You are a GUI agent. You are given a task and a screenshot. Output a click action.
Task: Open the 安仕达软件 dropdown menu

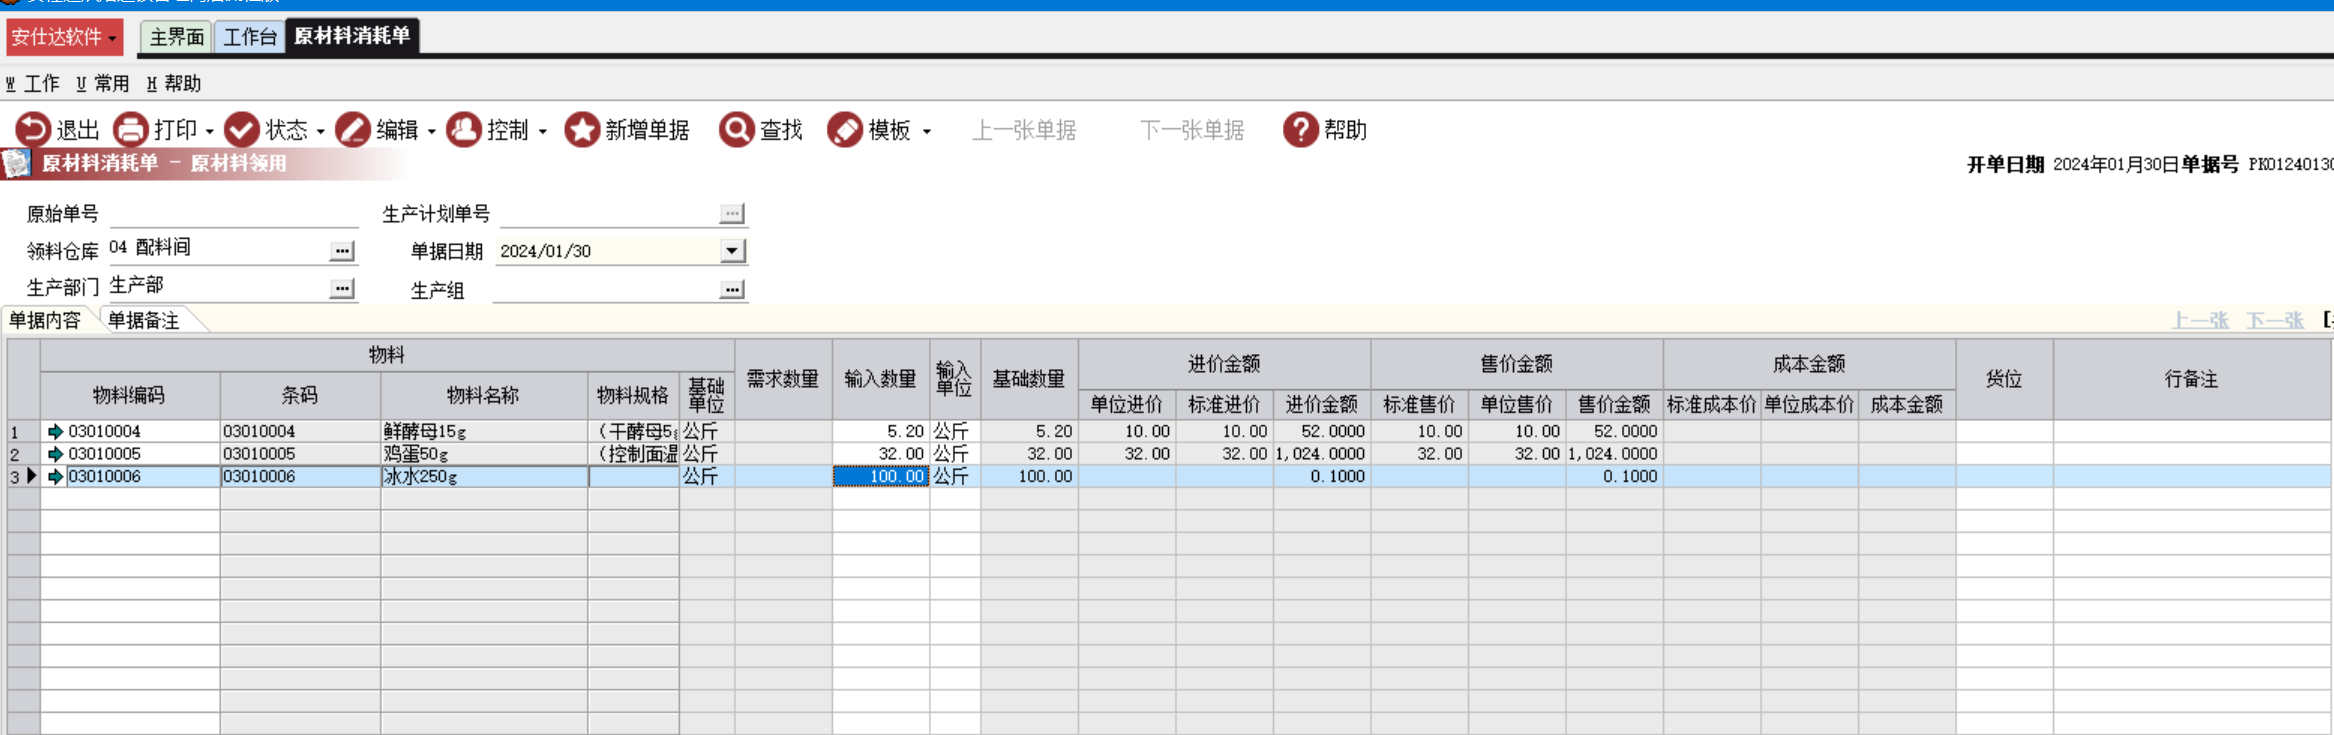pyautogui.click(x=65, y=37)
